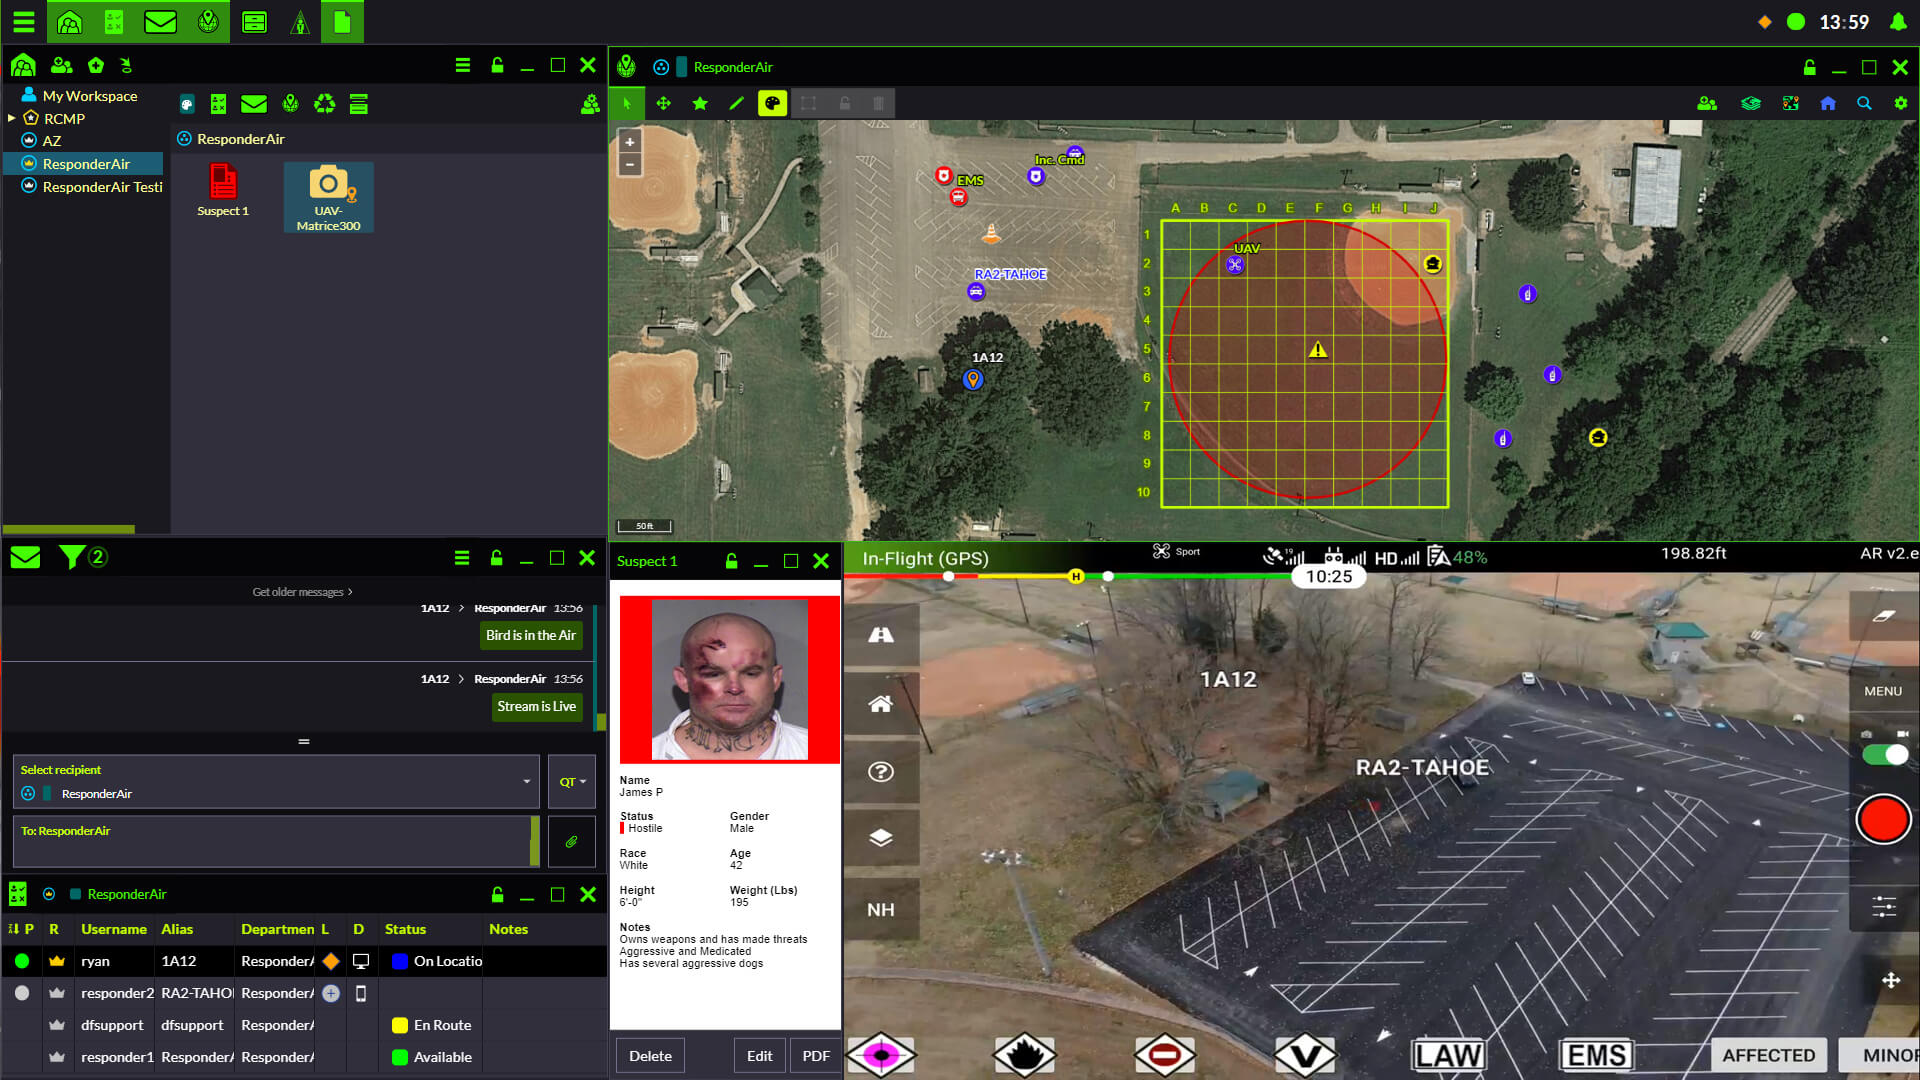Open the Select recipient dropdown

click(x=526, y=781)
